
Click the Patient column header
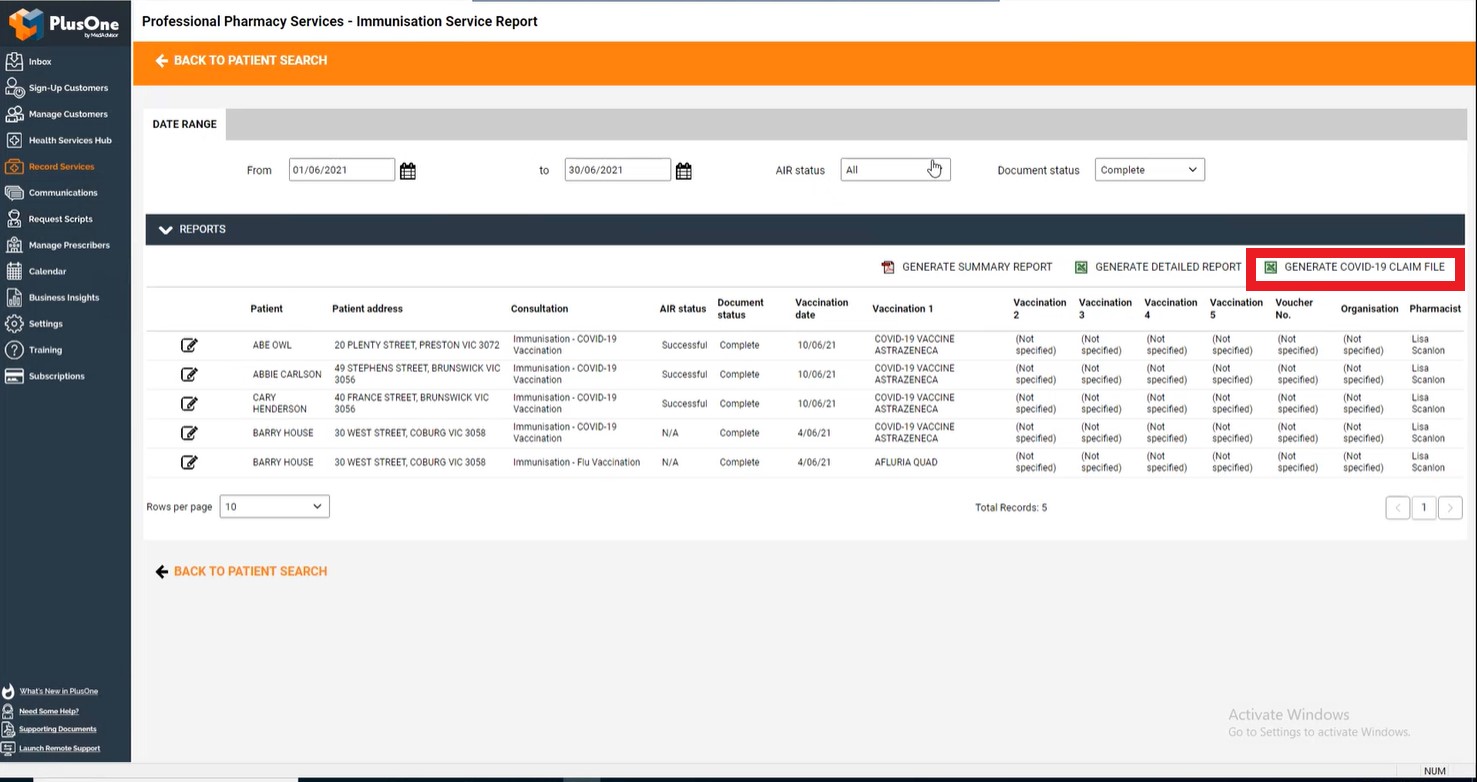pos(266,309)
